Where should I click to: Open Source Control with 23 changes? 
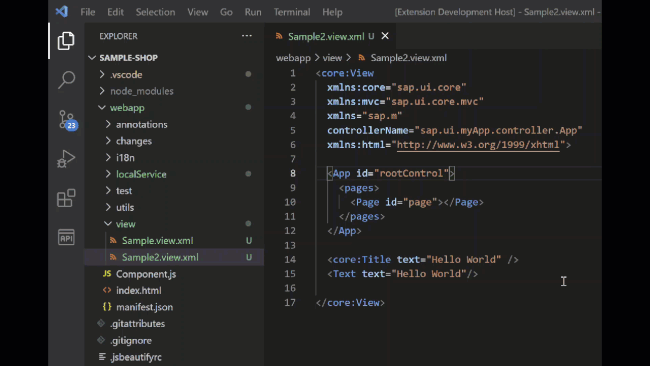coord(67,120)
